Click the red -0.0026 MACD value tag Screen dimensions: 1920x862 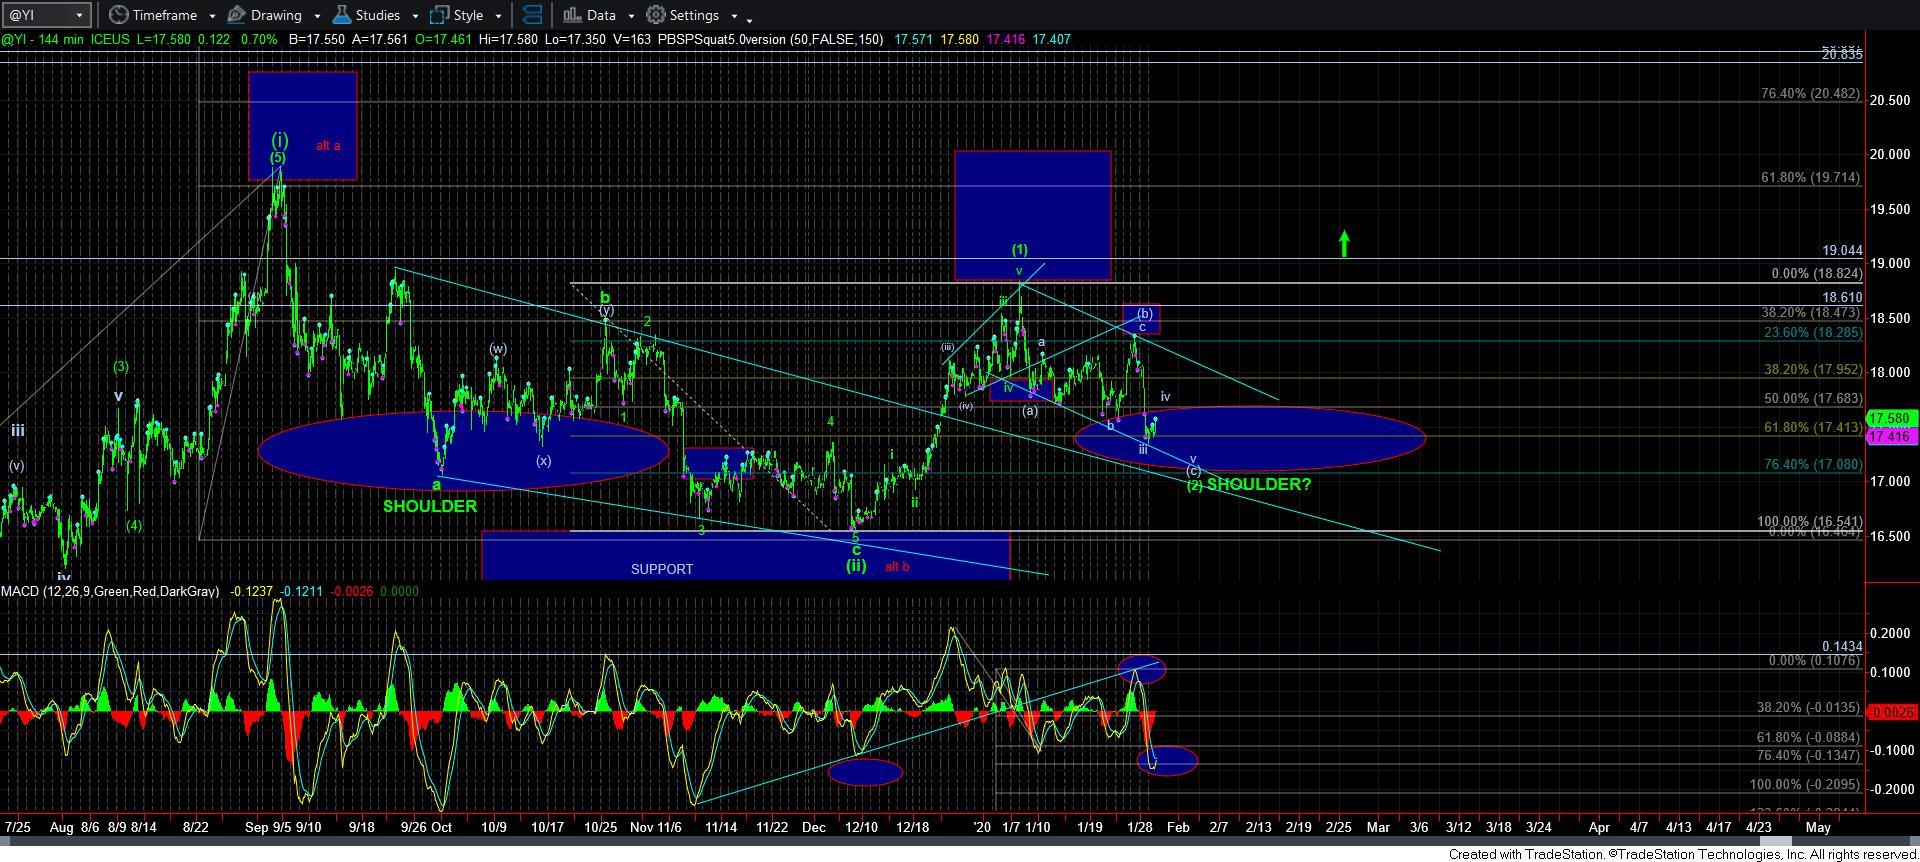point(1892,712)
